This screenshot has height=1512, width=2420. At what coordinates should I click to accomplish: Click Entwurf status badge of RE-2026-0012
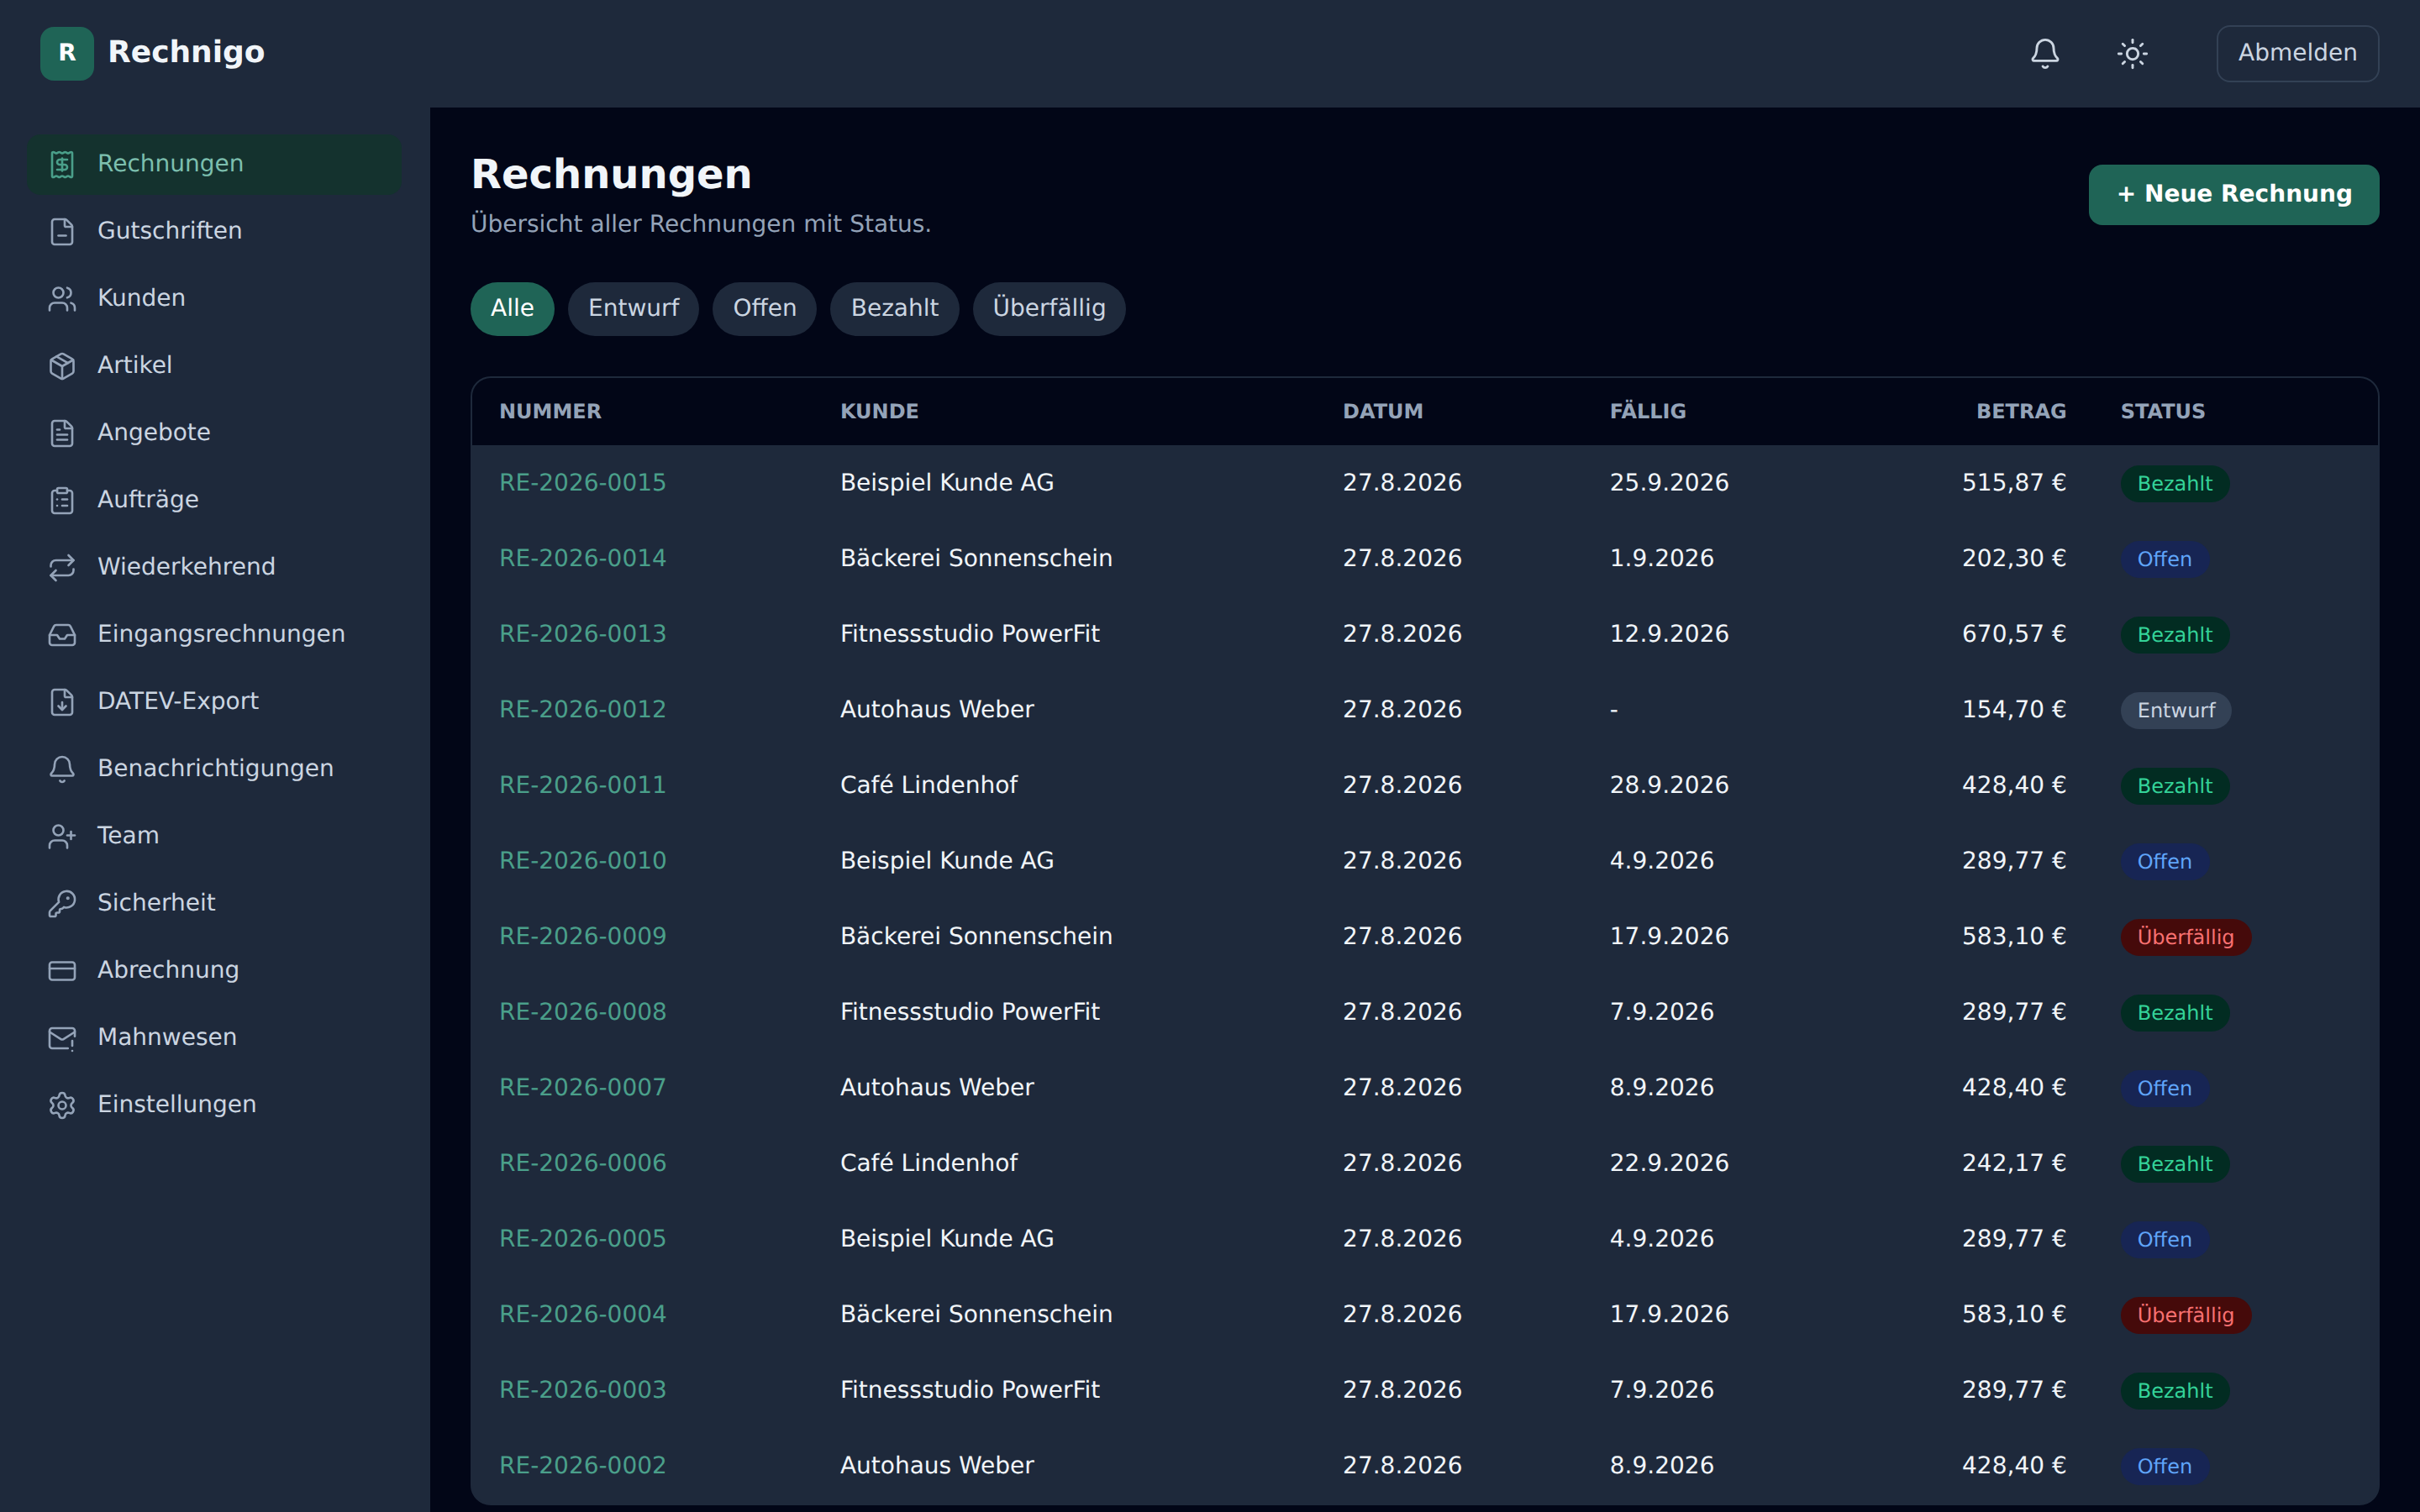point(2175,710)
